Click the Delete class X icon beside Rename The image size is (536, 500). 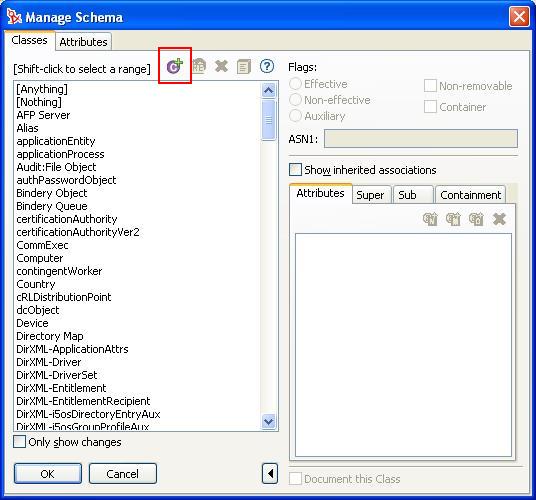coord(222,66)
